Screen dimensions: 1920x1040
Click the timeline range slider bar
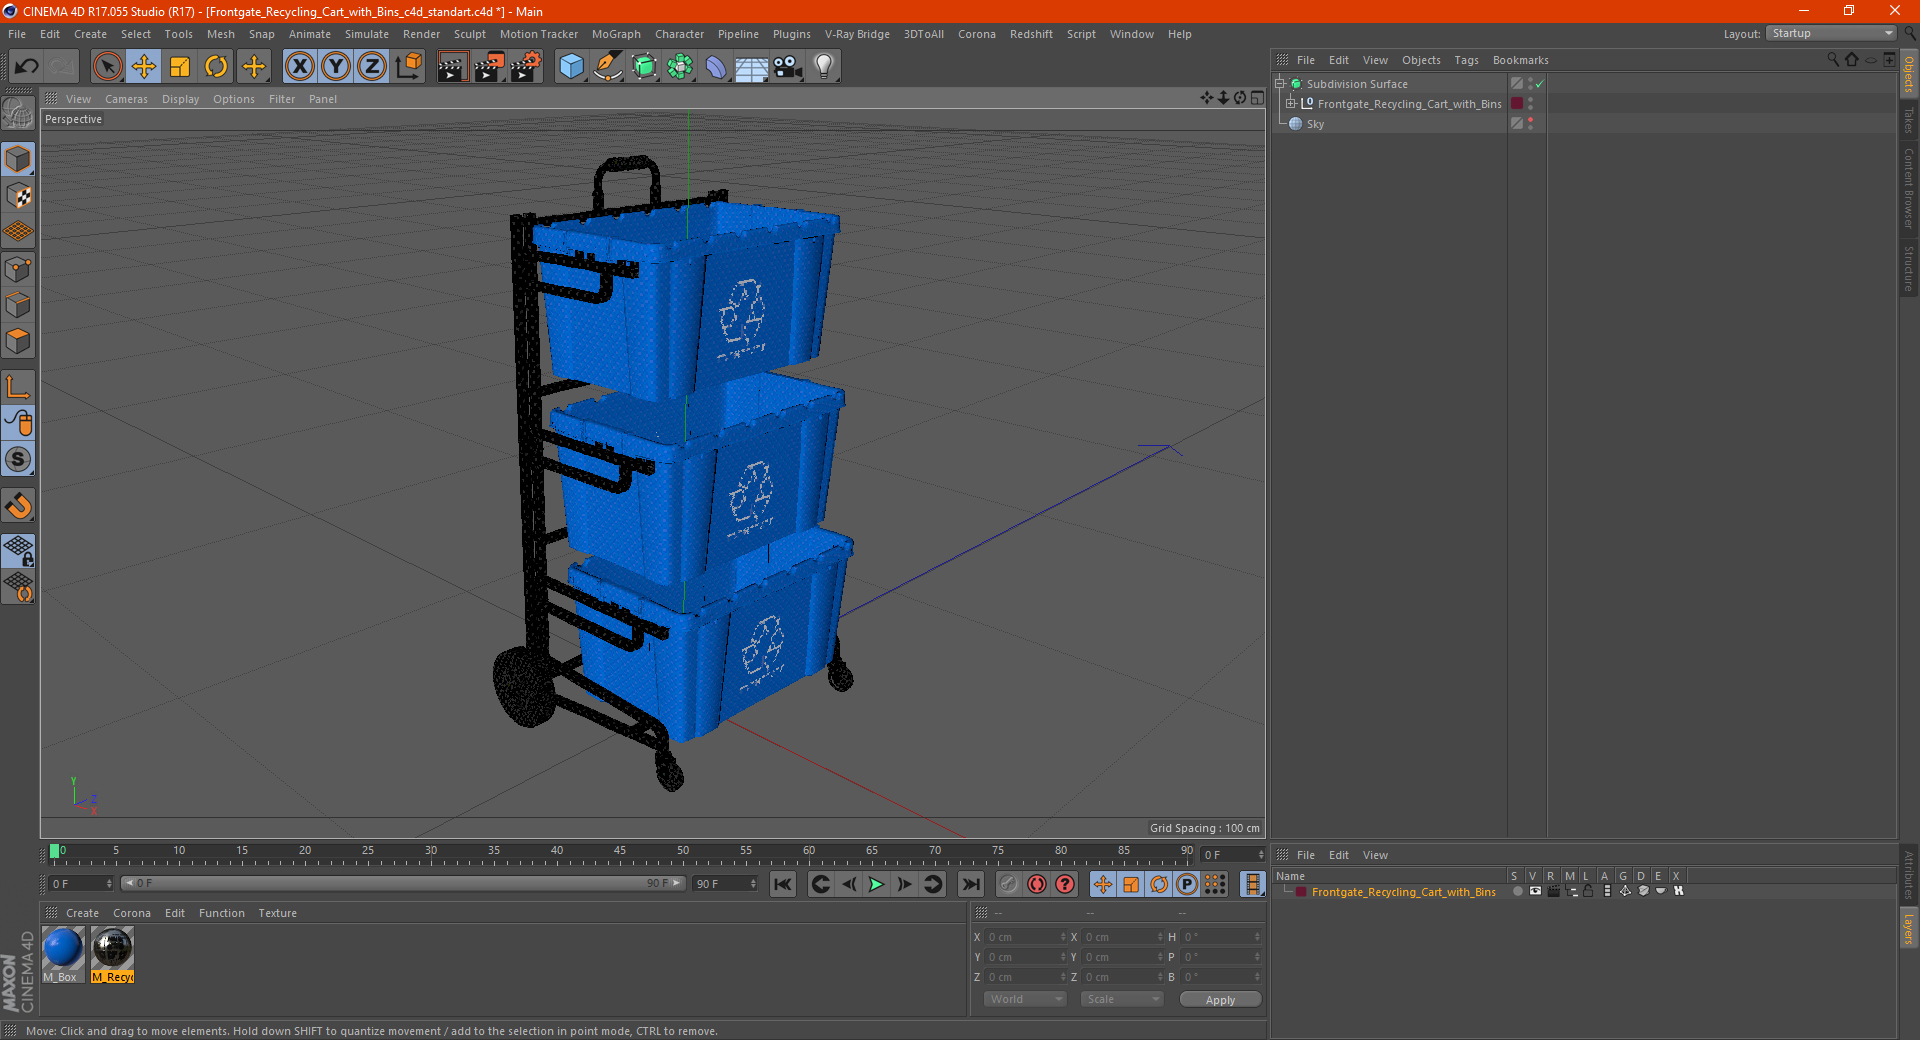point(403,883)
